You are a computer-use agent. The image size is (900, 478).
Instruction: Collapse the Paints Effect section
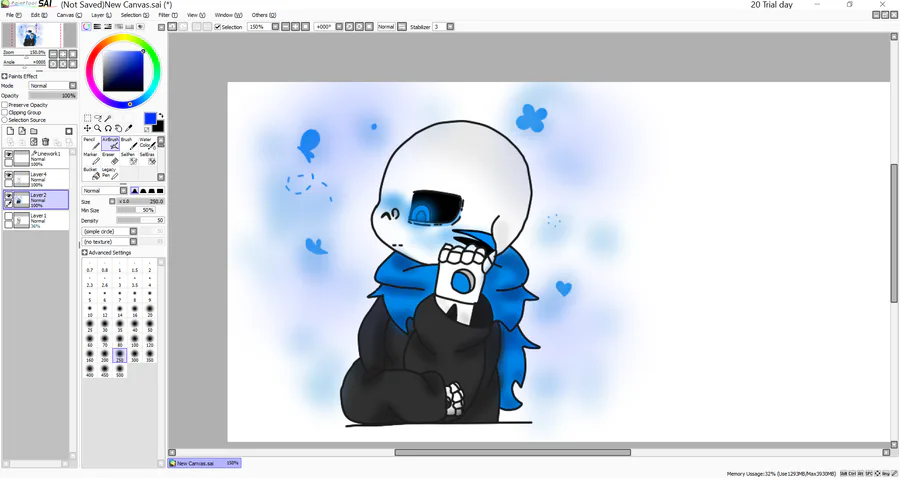point(4,76)
